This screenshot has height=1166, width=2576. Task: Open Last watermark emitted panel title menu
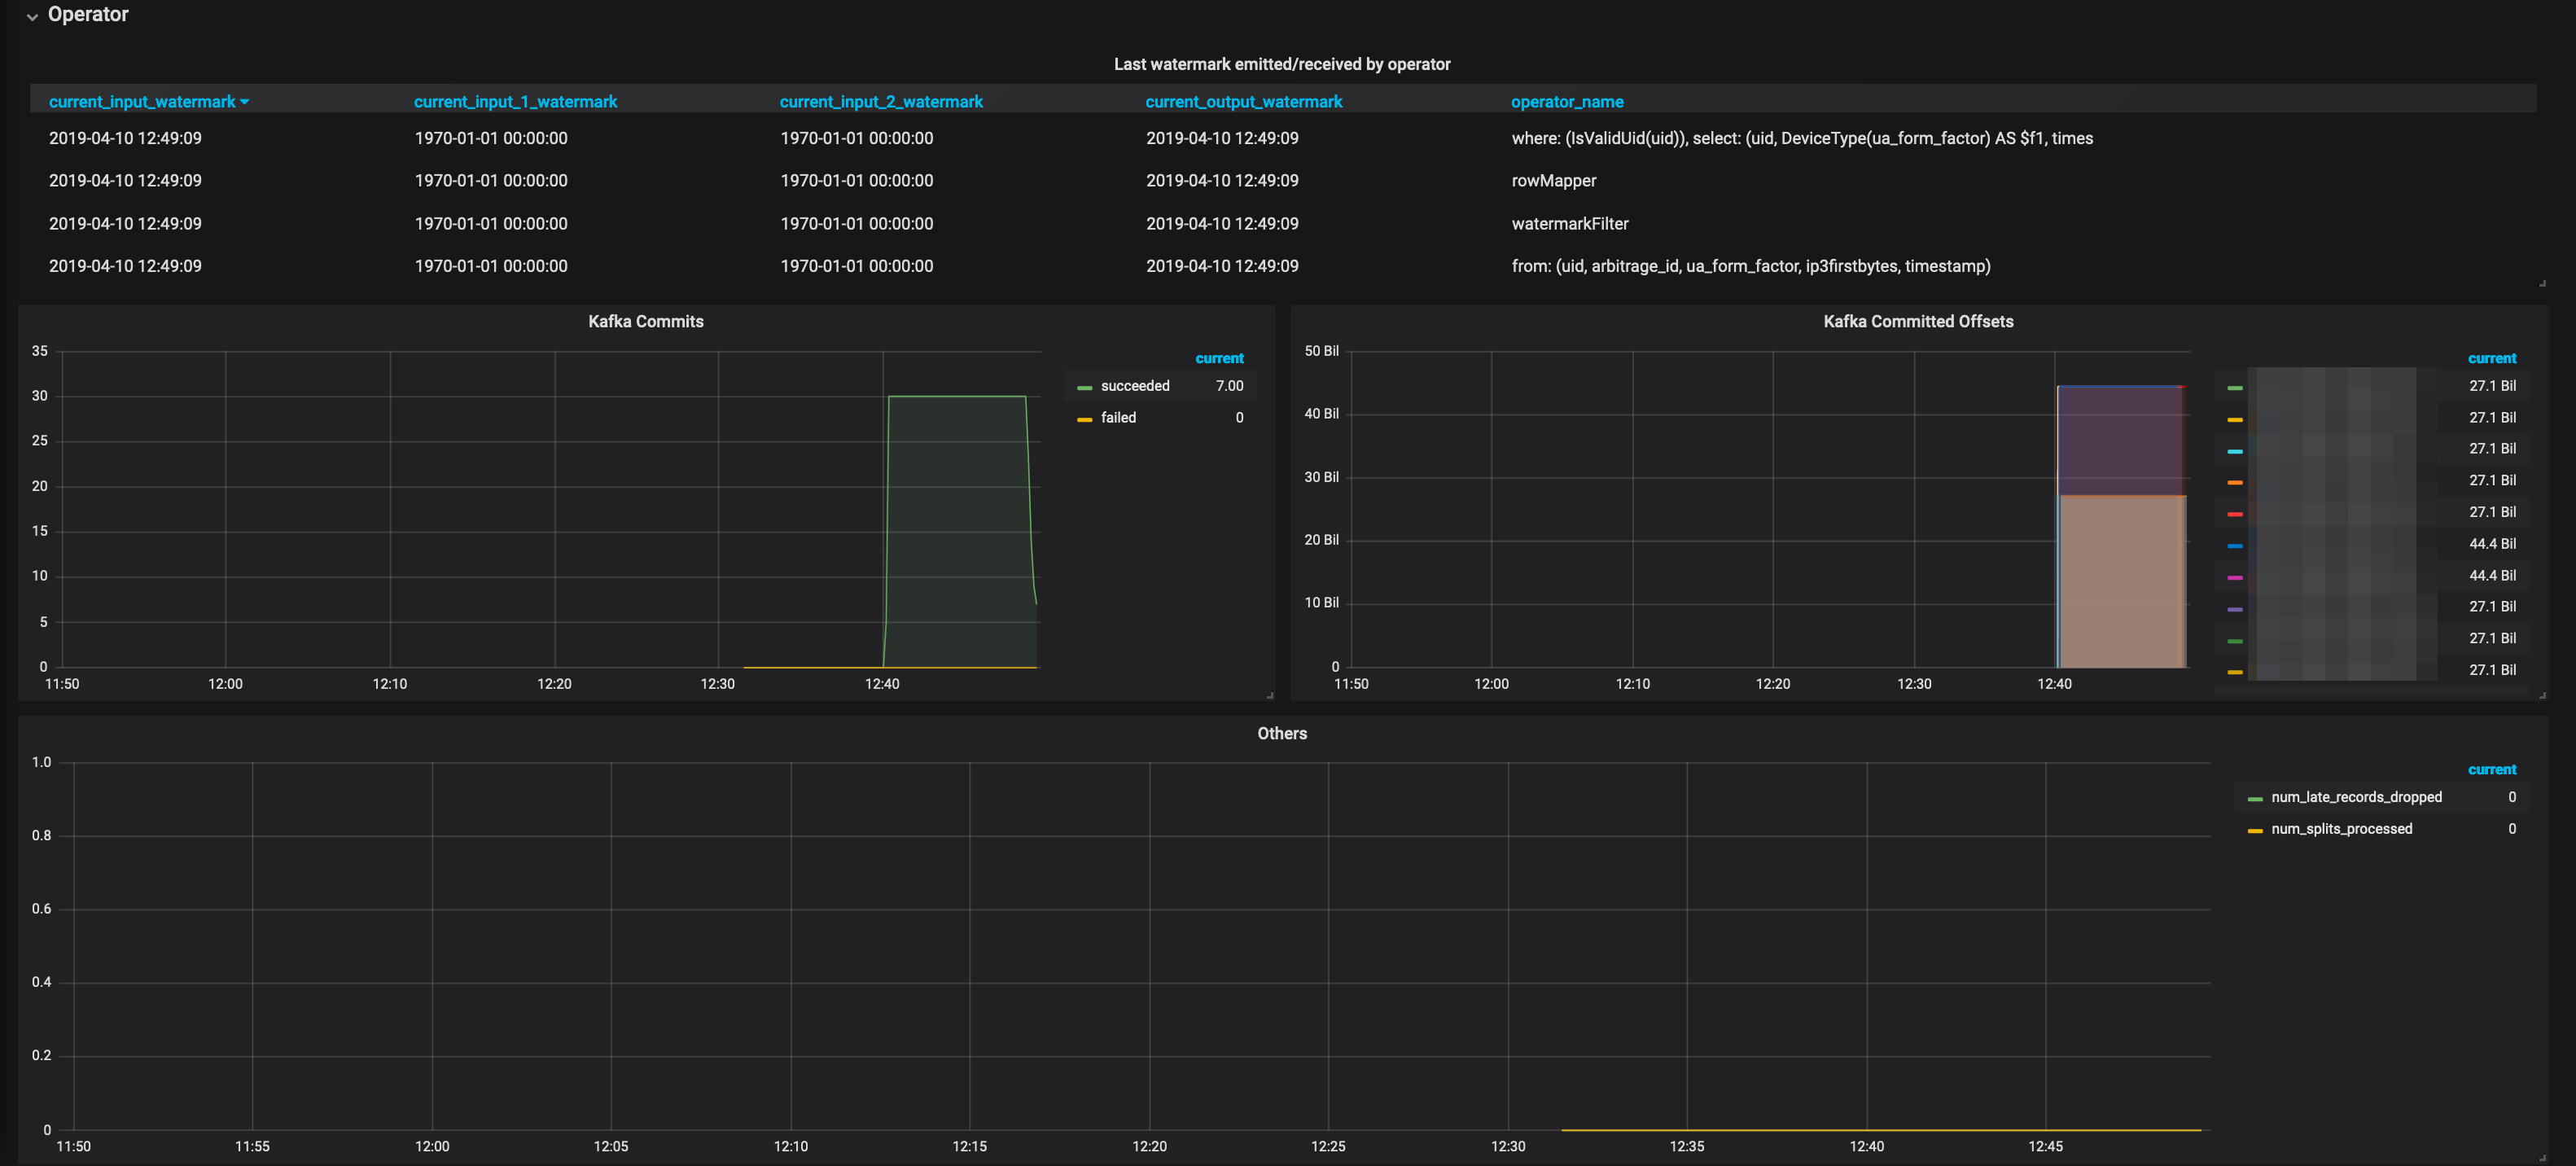(1281, 64)
